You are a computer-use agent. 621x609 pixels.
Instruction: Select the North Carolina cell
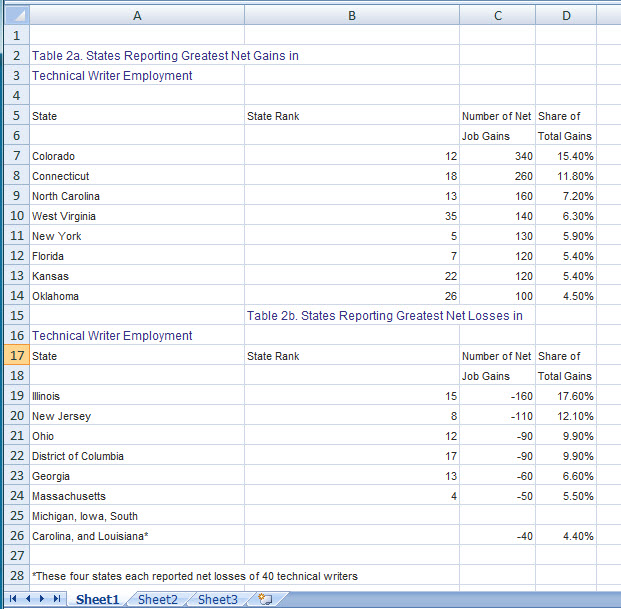(x=137, y=195)
